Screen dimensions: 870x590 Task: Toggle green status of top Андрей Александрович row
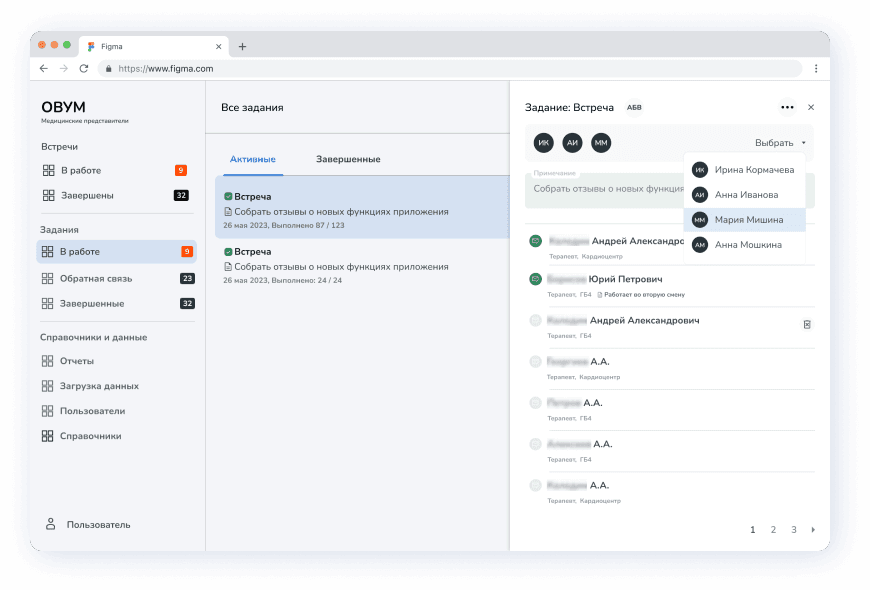tap(535, 241)
